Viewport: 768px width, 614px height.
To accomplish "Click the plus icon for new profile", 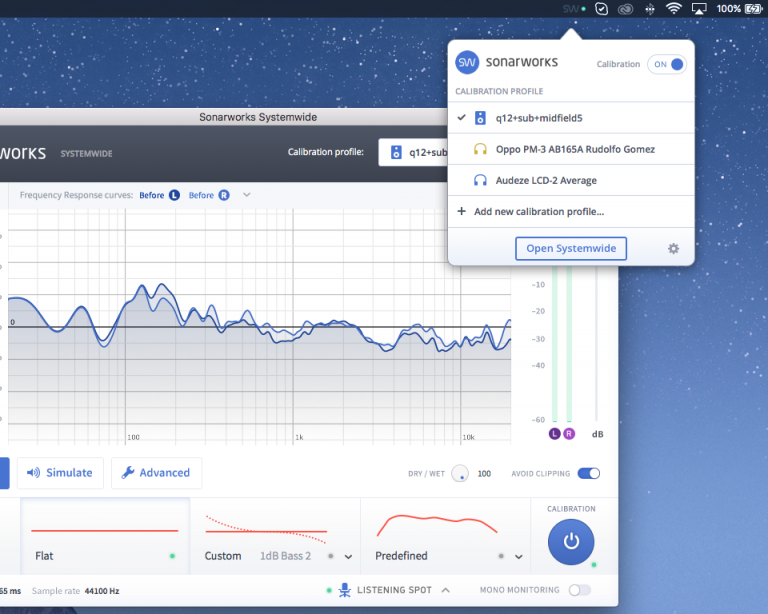I will [x=461, y=211].
